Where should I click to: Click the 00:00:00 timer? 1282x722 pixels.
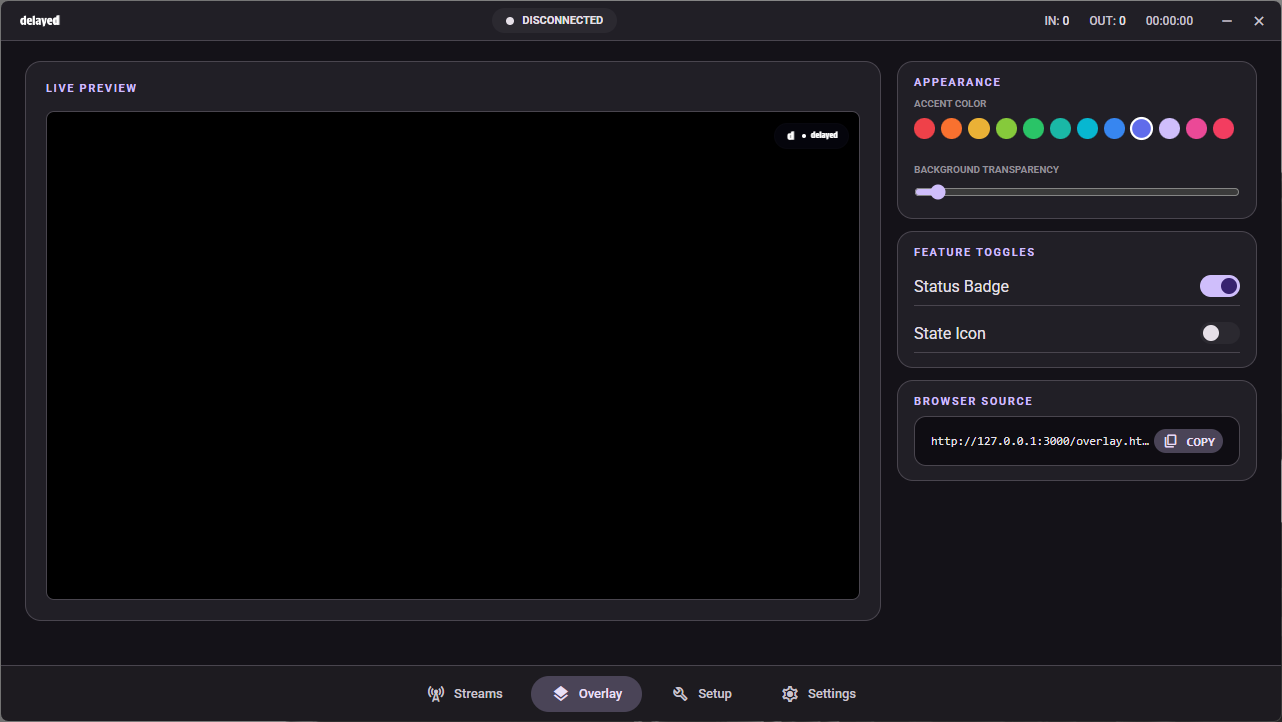pos(1169,20)
